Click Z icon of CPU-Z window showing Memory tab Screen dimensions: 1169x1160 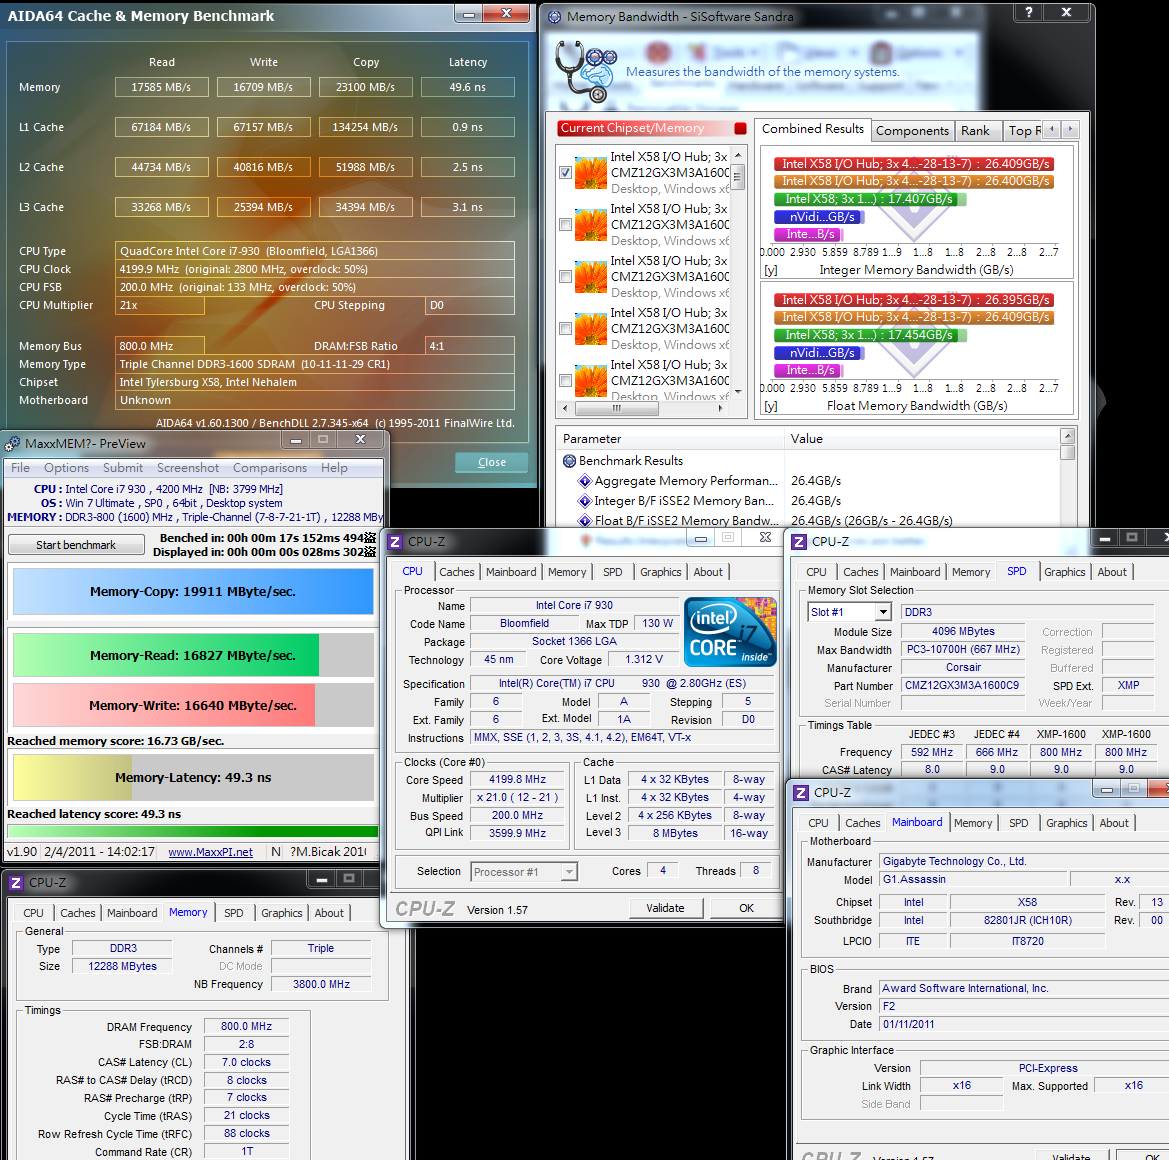coord(16,883)
